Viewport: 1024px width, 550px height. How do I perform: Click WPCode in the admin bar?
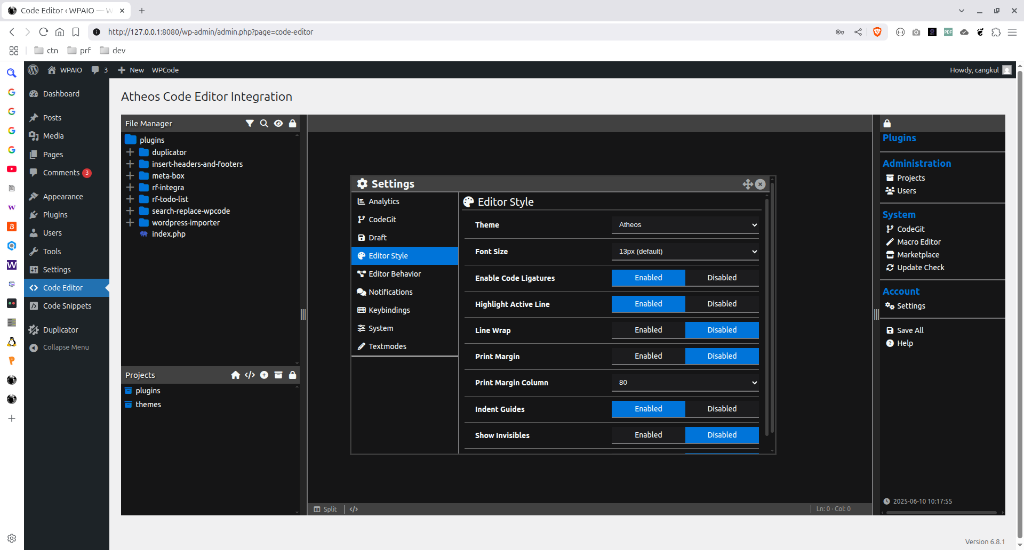pyautogui.click(x=165, y=70)
